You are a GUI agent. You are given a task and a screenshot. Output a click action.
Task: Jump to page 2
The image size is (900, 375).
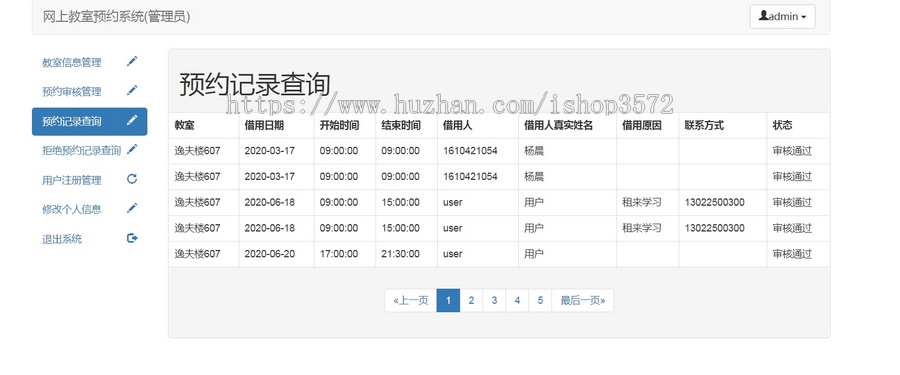coord(471,300)
